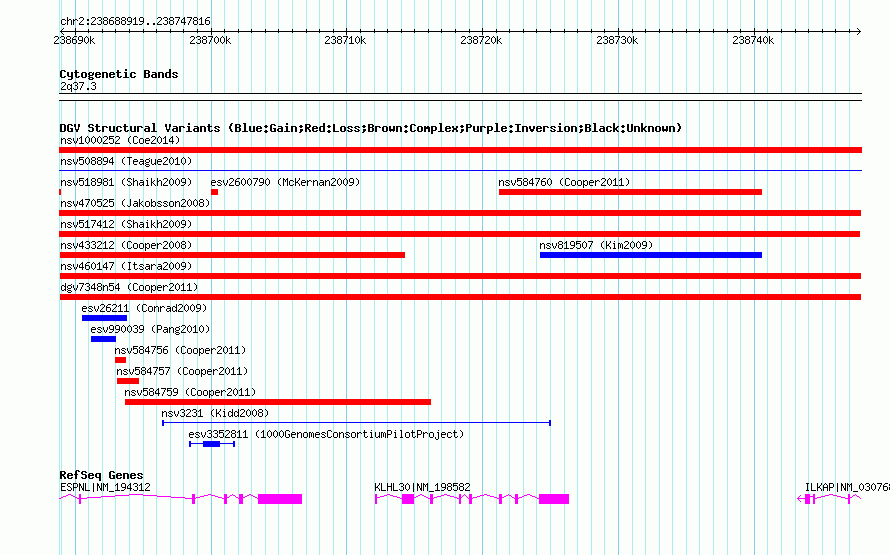Click the nsv460147 (Itsara2009) red bar

point(460,276)
